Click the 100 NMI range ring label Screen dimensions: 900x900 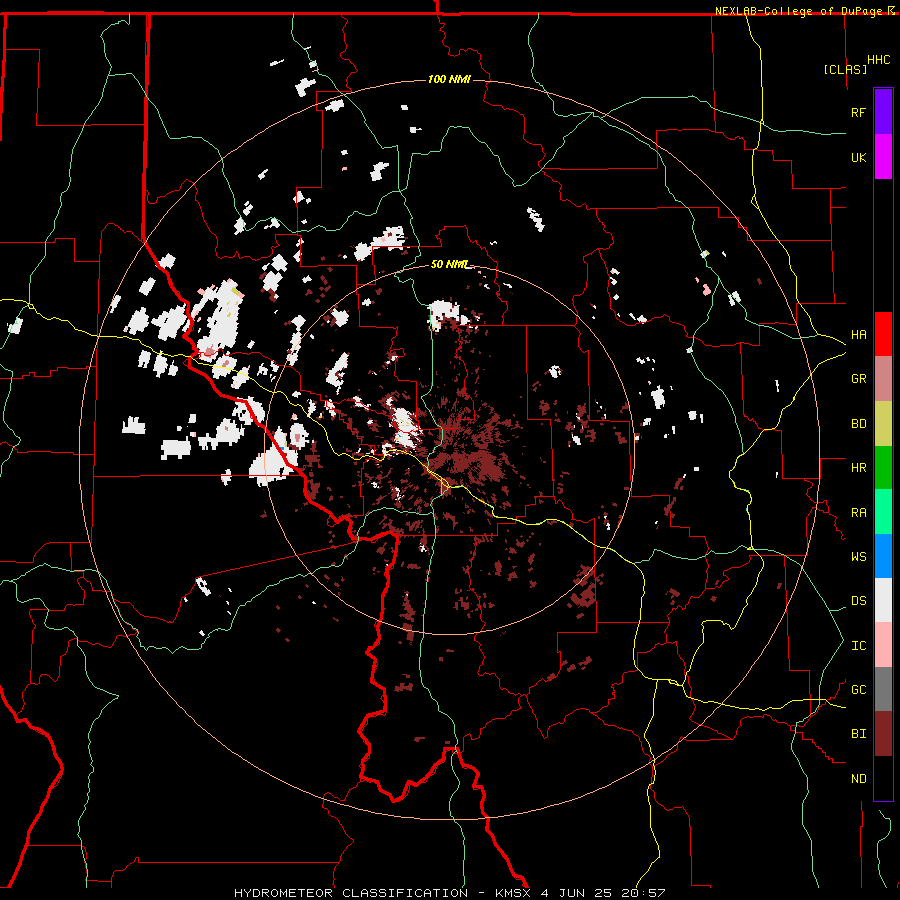tap(449, 79)
